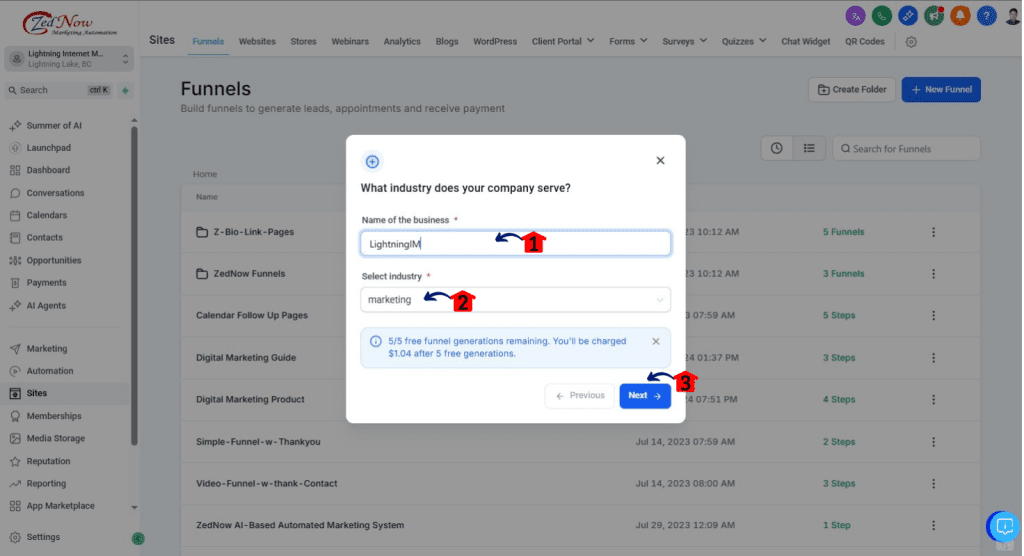Switch to the Websites tab
The height and width of the screenshot is (556, 1024).
tap(257, 41)
